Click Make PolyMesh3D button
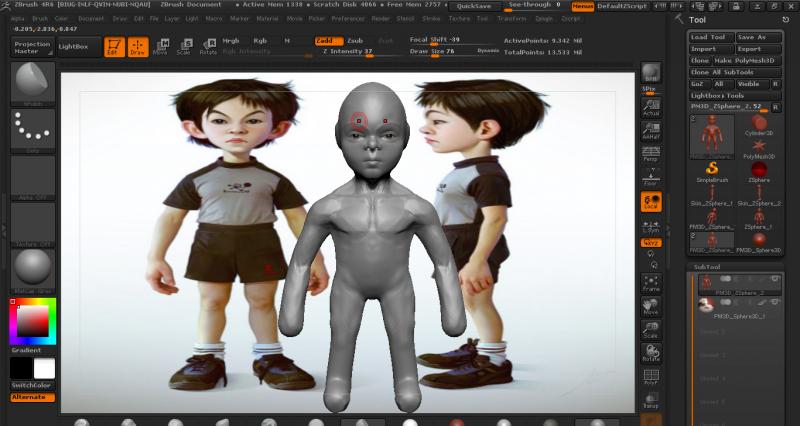The image size is (800, 426). [x=746, y=61]
